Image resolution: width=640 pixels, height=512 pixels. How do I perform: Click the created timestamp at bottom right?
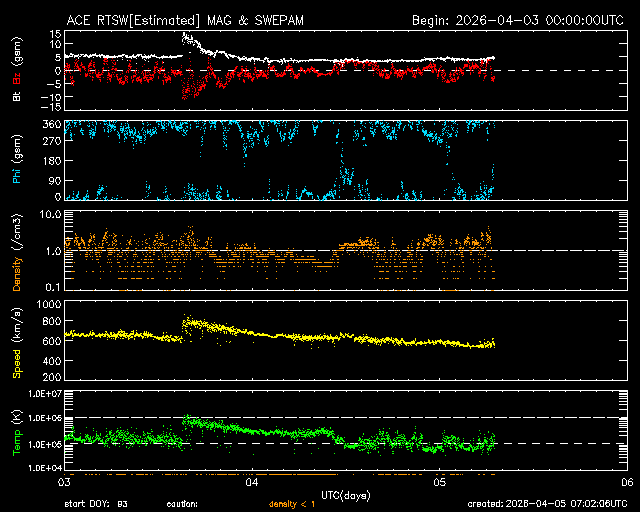[x=546, y=504]
